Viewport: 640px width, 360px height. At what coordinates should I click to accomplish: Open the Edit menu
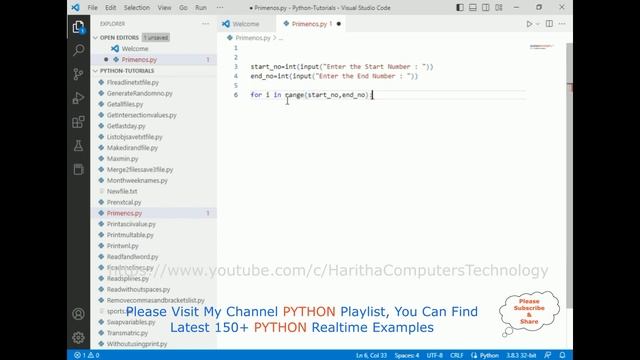click(111, 8)
